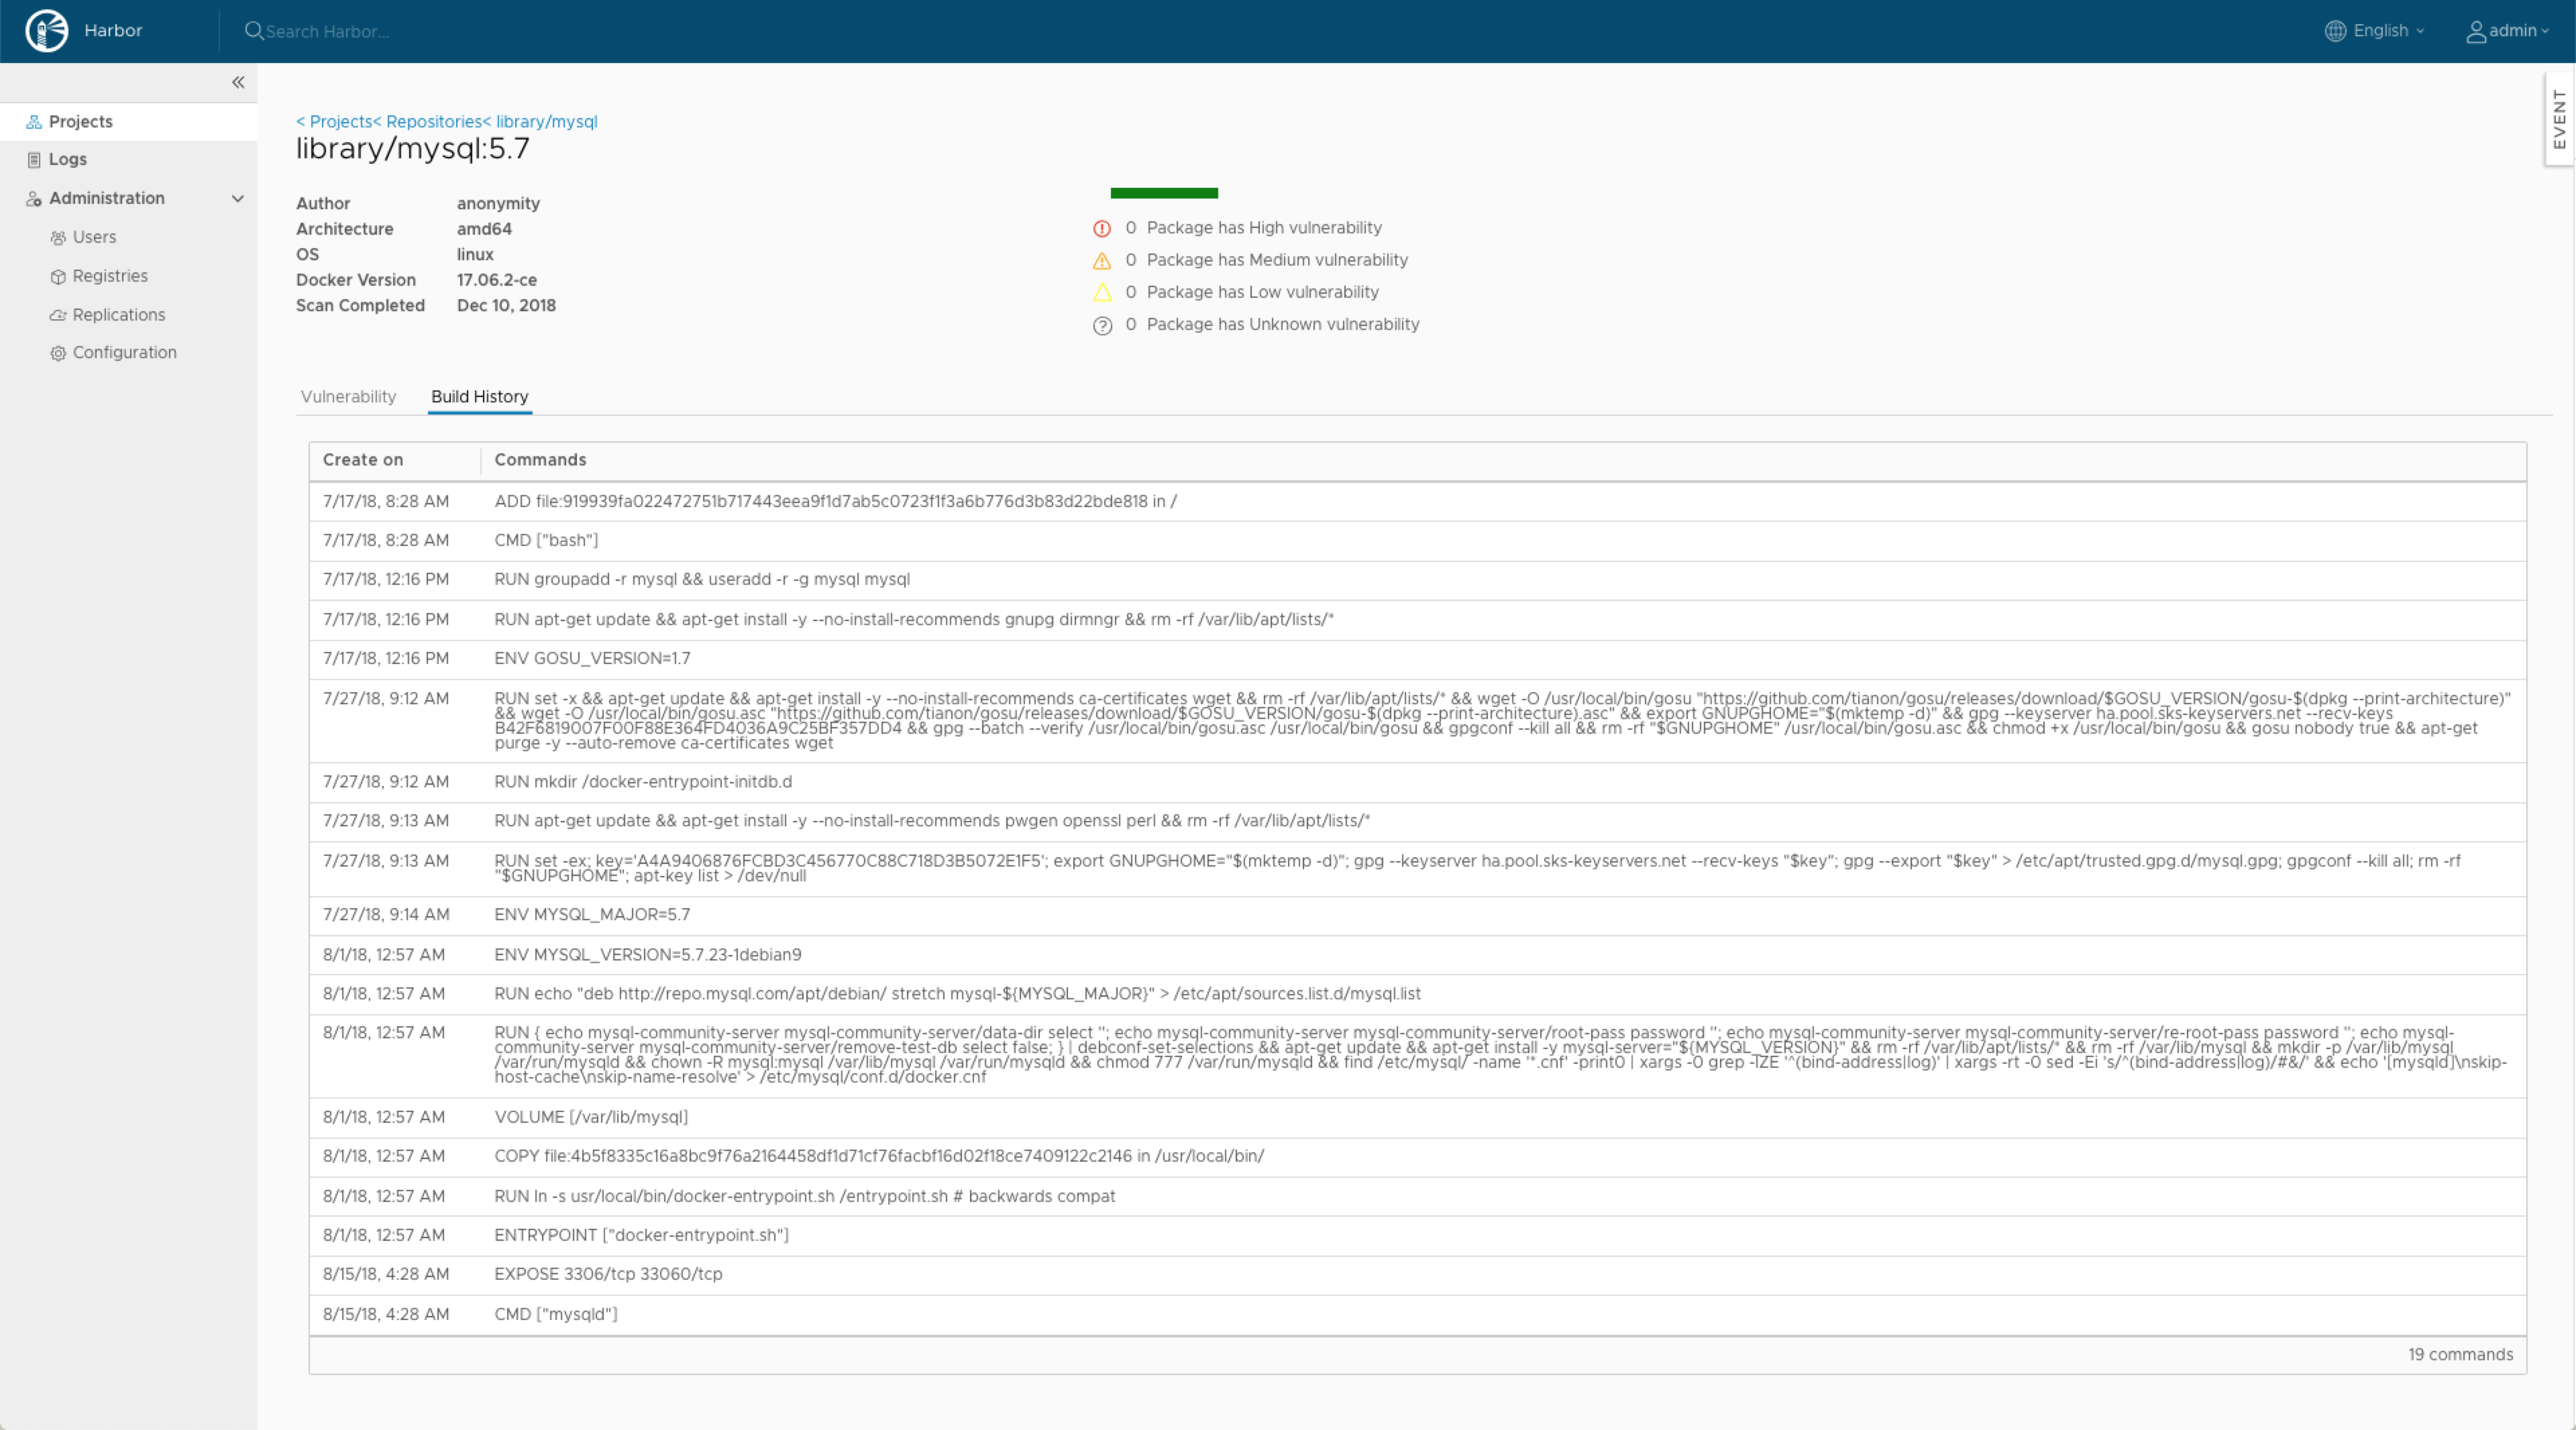Image resolution: width=2576 pixels, height=1430 pixels.
Task: Click the Low vulnerability yellow triangle icon
Action: tap(1102, 293)
